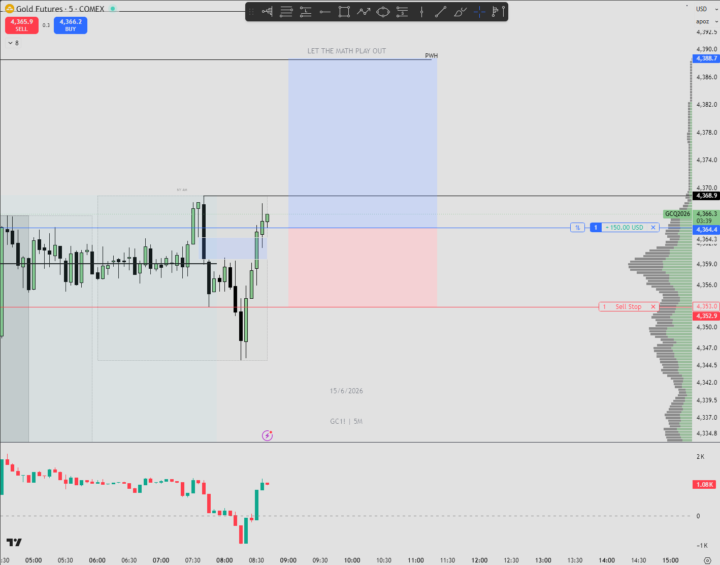Select the blue crosshair cursor tool
Image resolution: width=720 pixels, height=565 pixels.
click(x=479, y=12)
